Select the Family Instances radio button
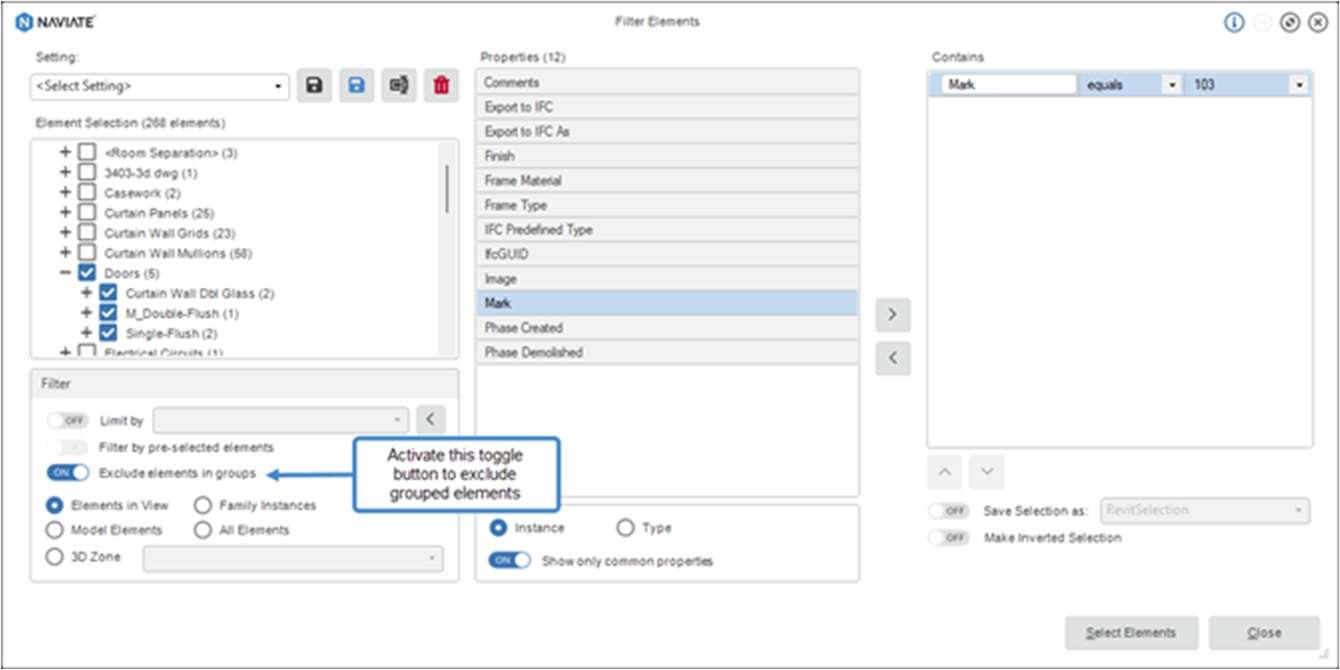The width and height of the screenshot is (1340, 670). coord(203,506)
